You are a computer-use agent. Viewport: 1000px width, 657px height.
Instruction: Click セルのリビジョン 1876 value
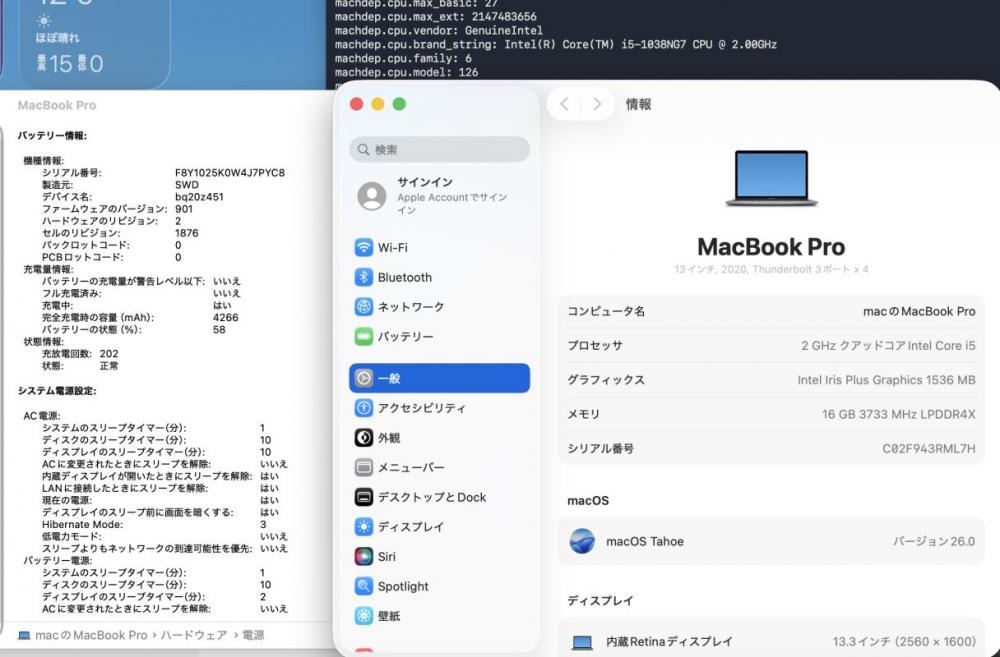[186, 233]
